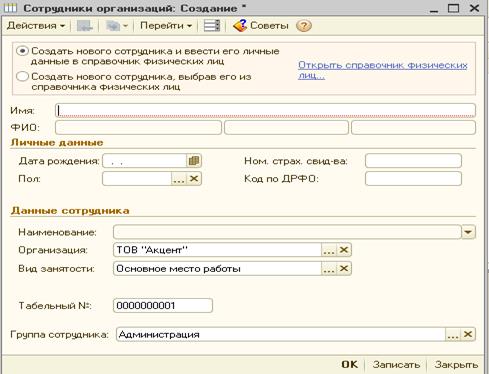This screenshot has height=374, width=489.
Task: Click the Дата рождения date field
Action: tap(144, 161)
